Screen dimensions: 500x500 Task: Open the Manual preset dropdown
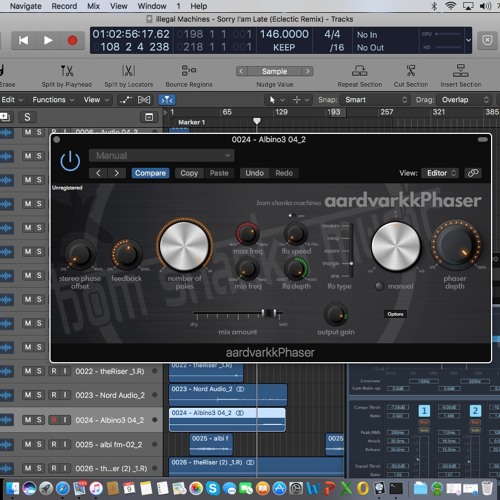tap(161, 155)
